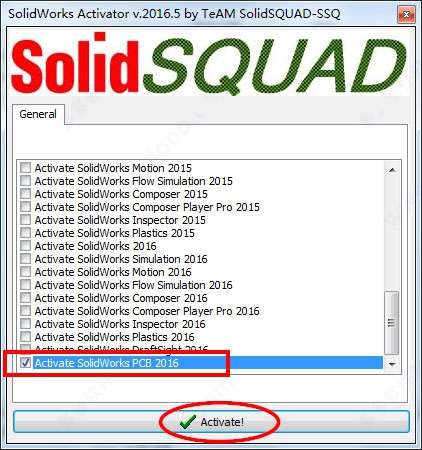Click the green checkmark icon on Activate button
The image size is (422, 450).
pos(187,422)
